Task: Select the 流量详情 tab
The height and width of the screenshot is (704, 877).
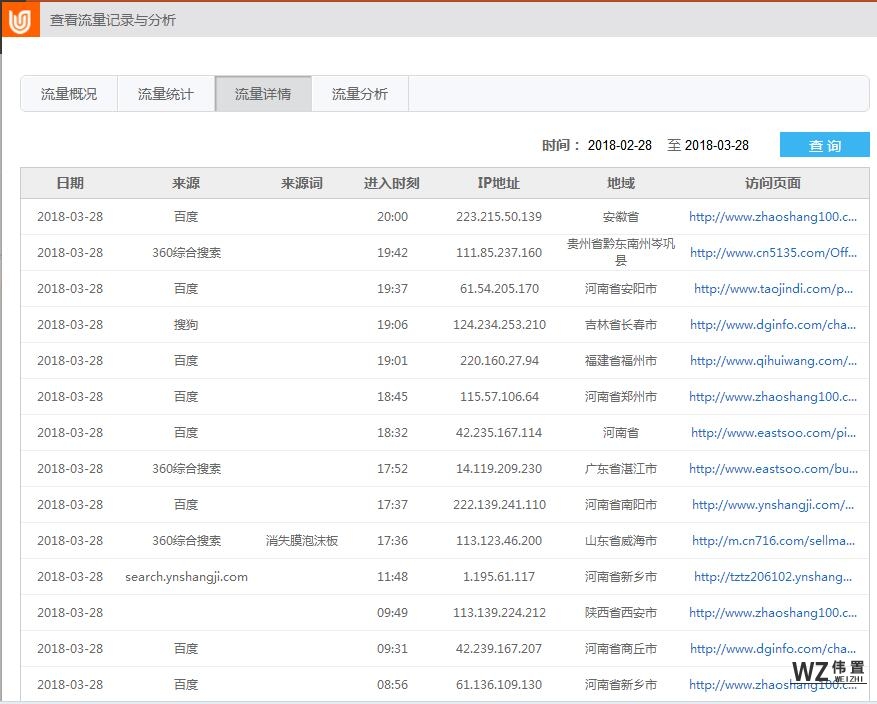Action: (262, 93)
